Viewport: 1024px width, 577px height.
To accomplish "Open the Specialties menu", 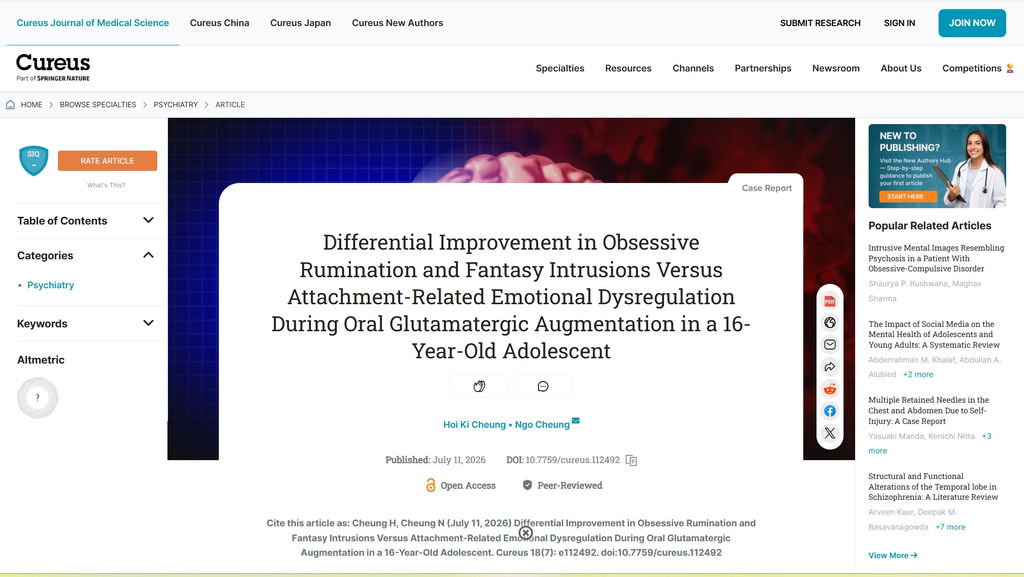I will (560, 68).
